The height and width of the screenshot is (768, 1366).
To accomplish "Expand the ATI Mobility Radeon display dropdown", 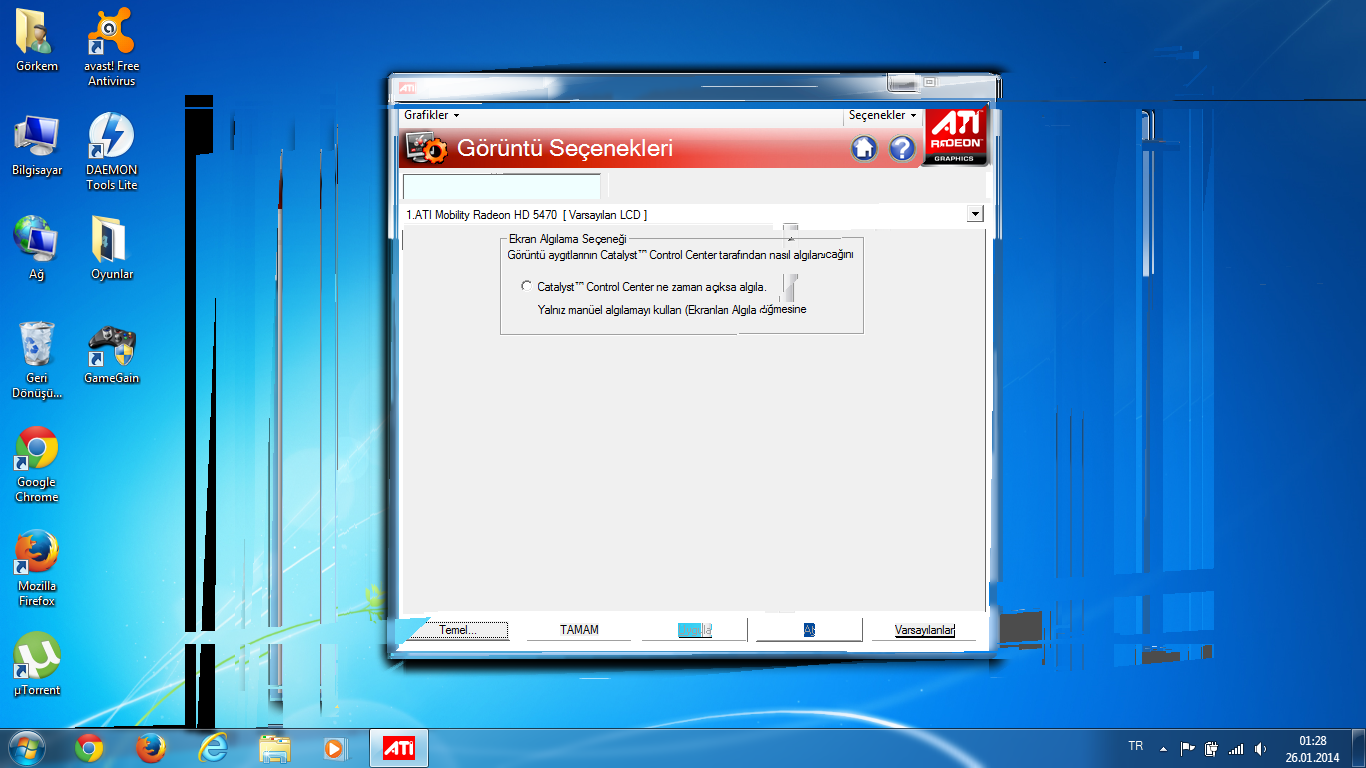I will pyautogui.click(x=975, y=214).
